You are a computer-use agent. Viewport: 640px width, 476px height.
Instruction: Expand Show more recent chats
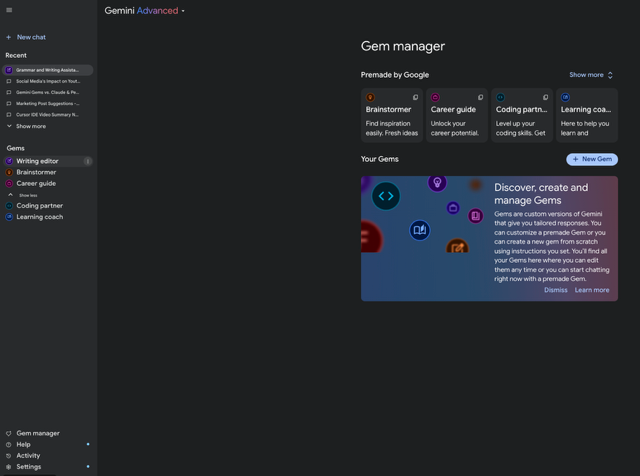[27, 126]
